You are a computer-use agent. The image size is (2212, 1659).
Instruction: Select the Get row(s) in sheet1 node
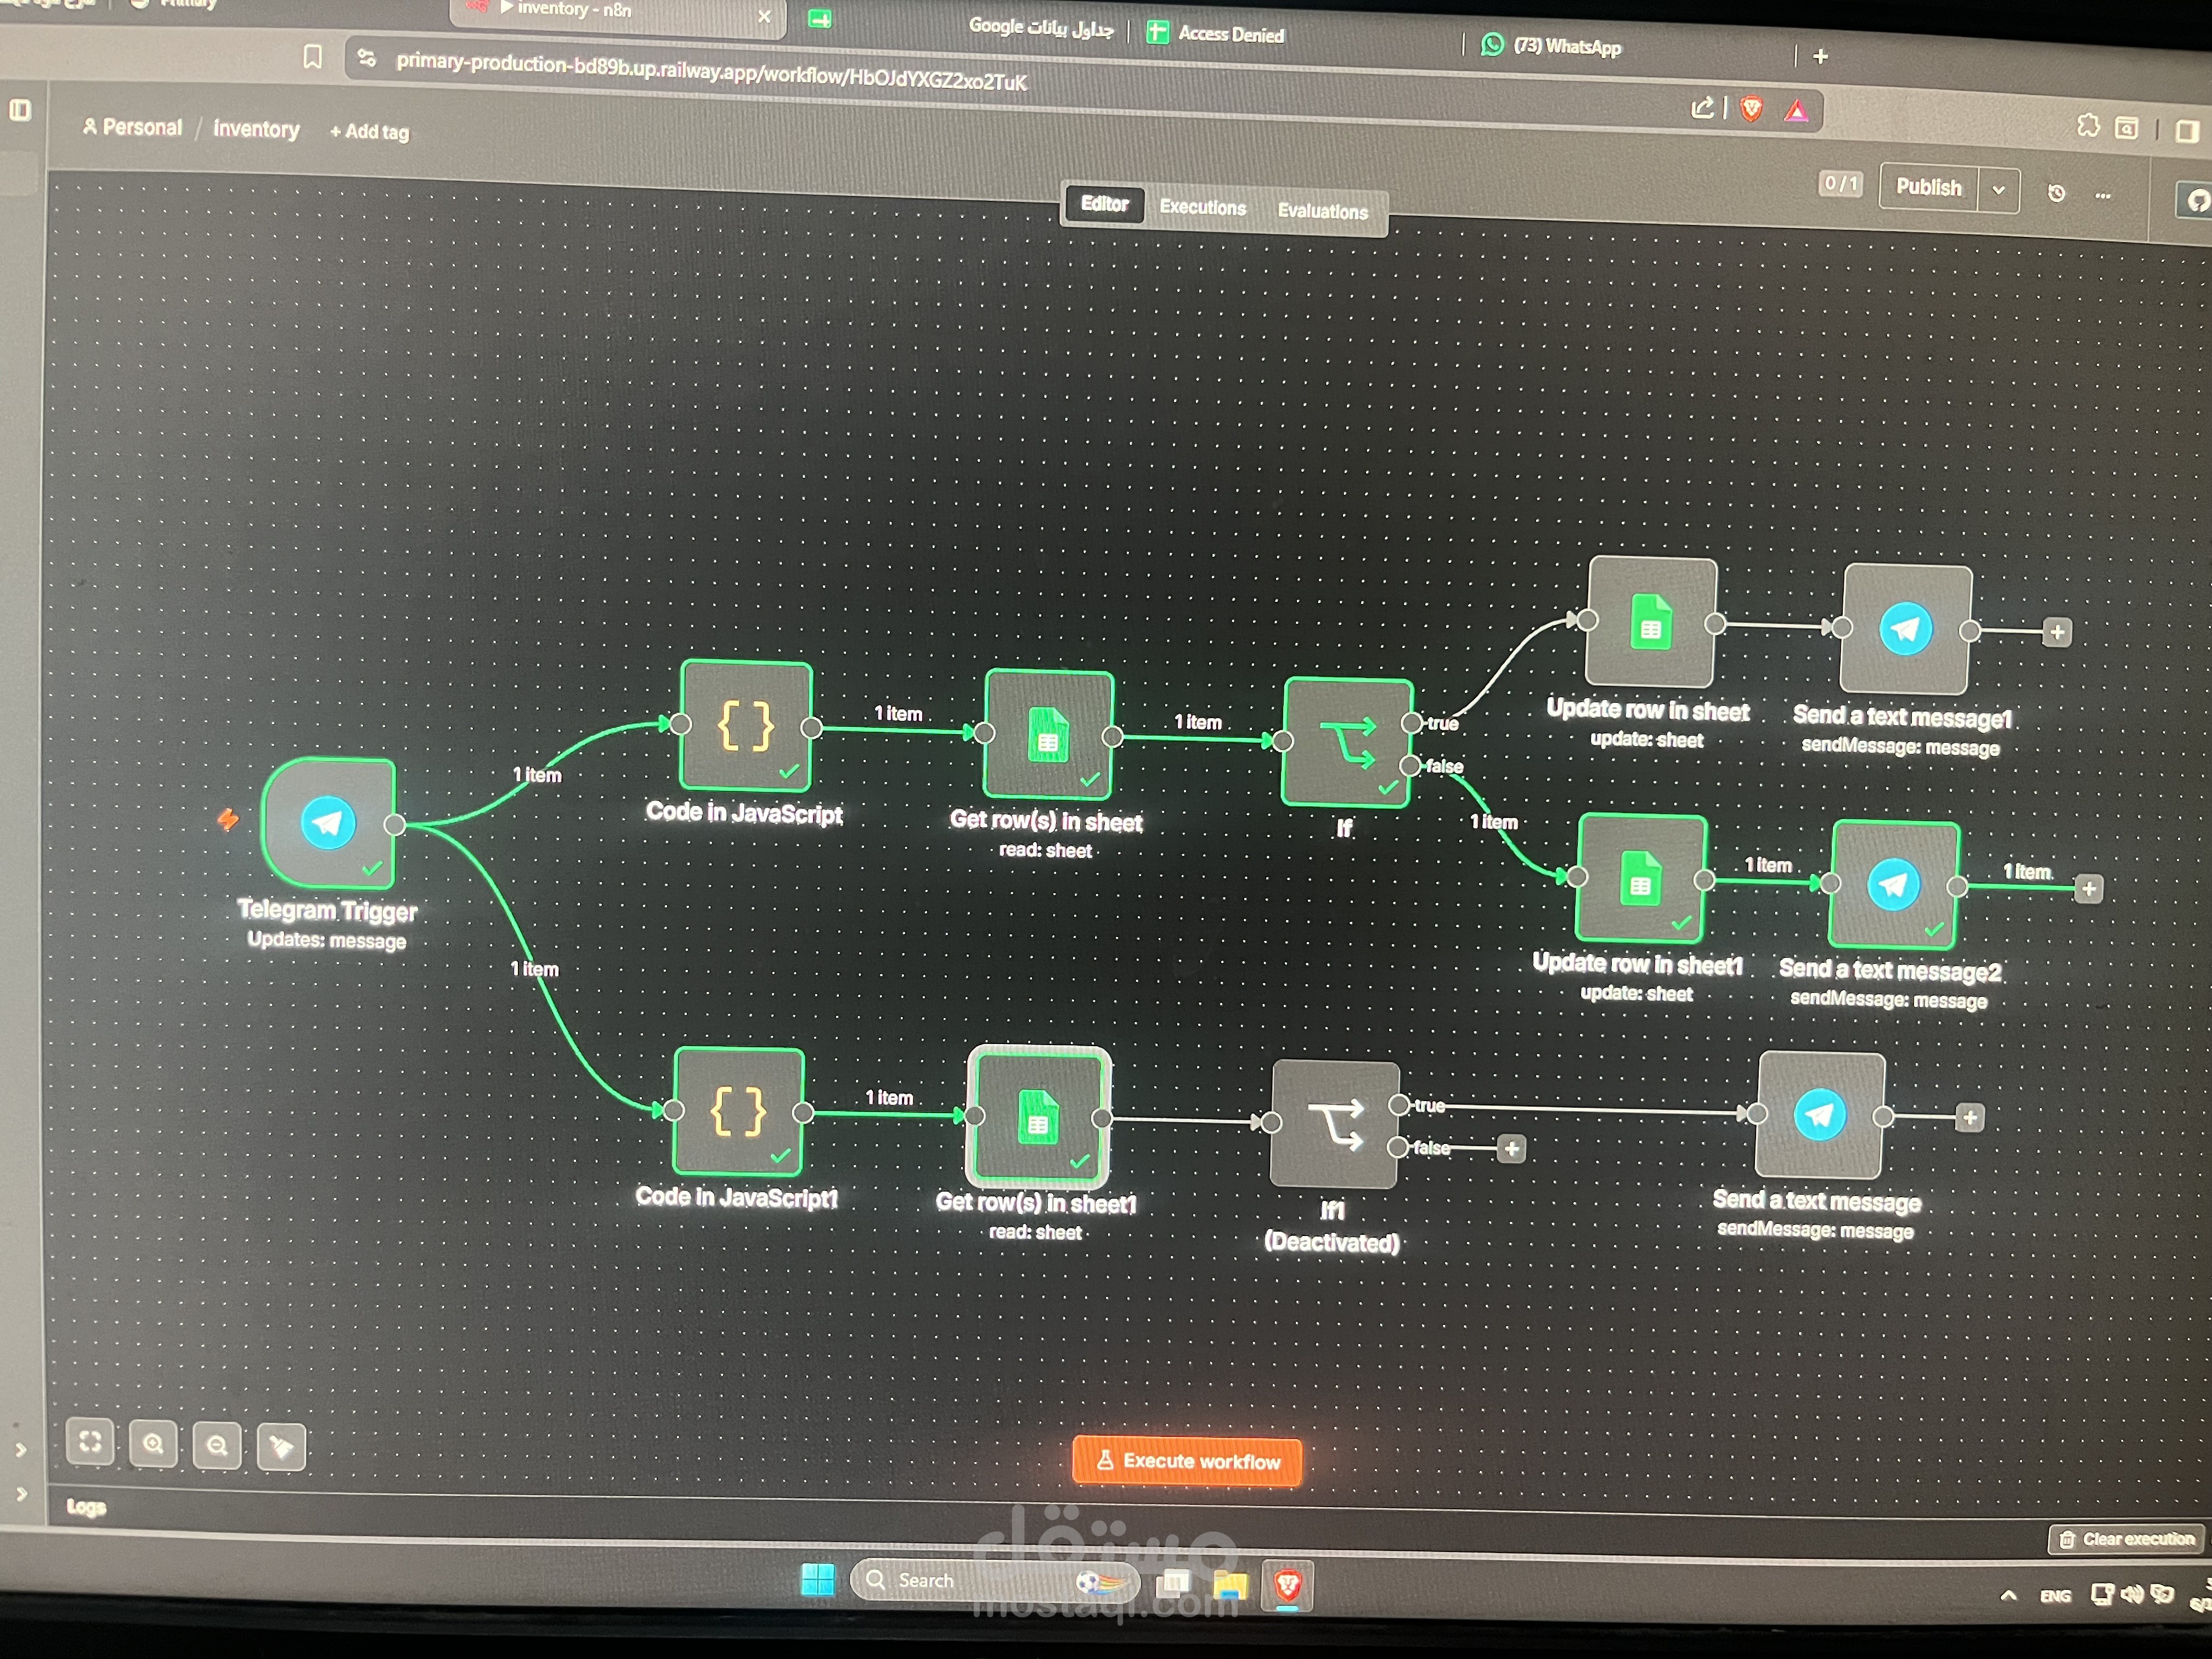point(1038,1117)
